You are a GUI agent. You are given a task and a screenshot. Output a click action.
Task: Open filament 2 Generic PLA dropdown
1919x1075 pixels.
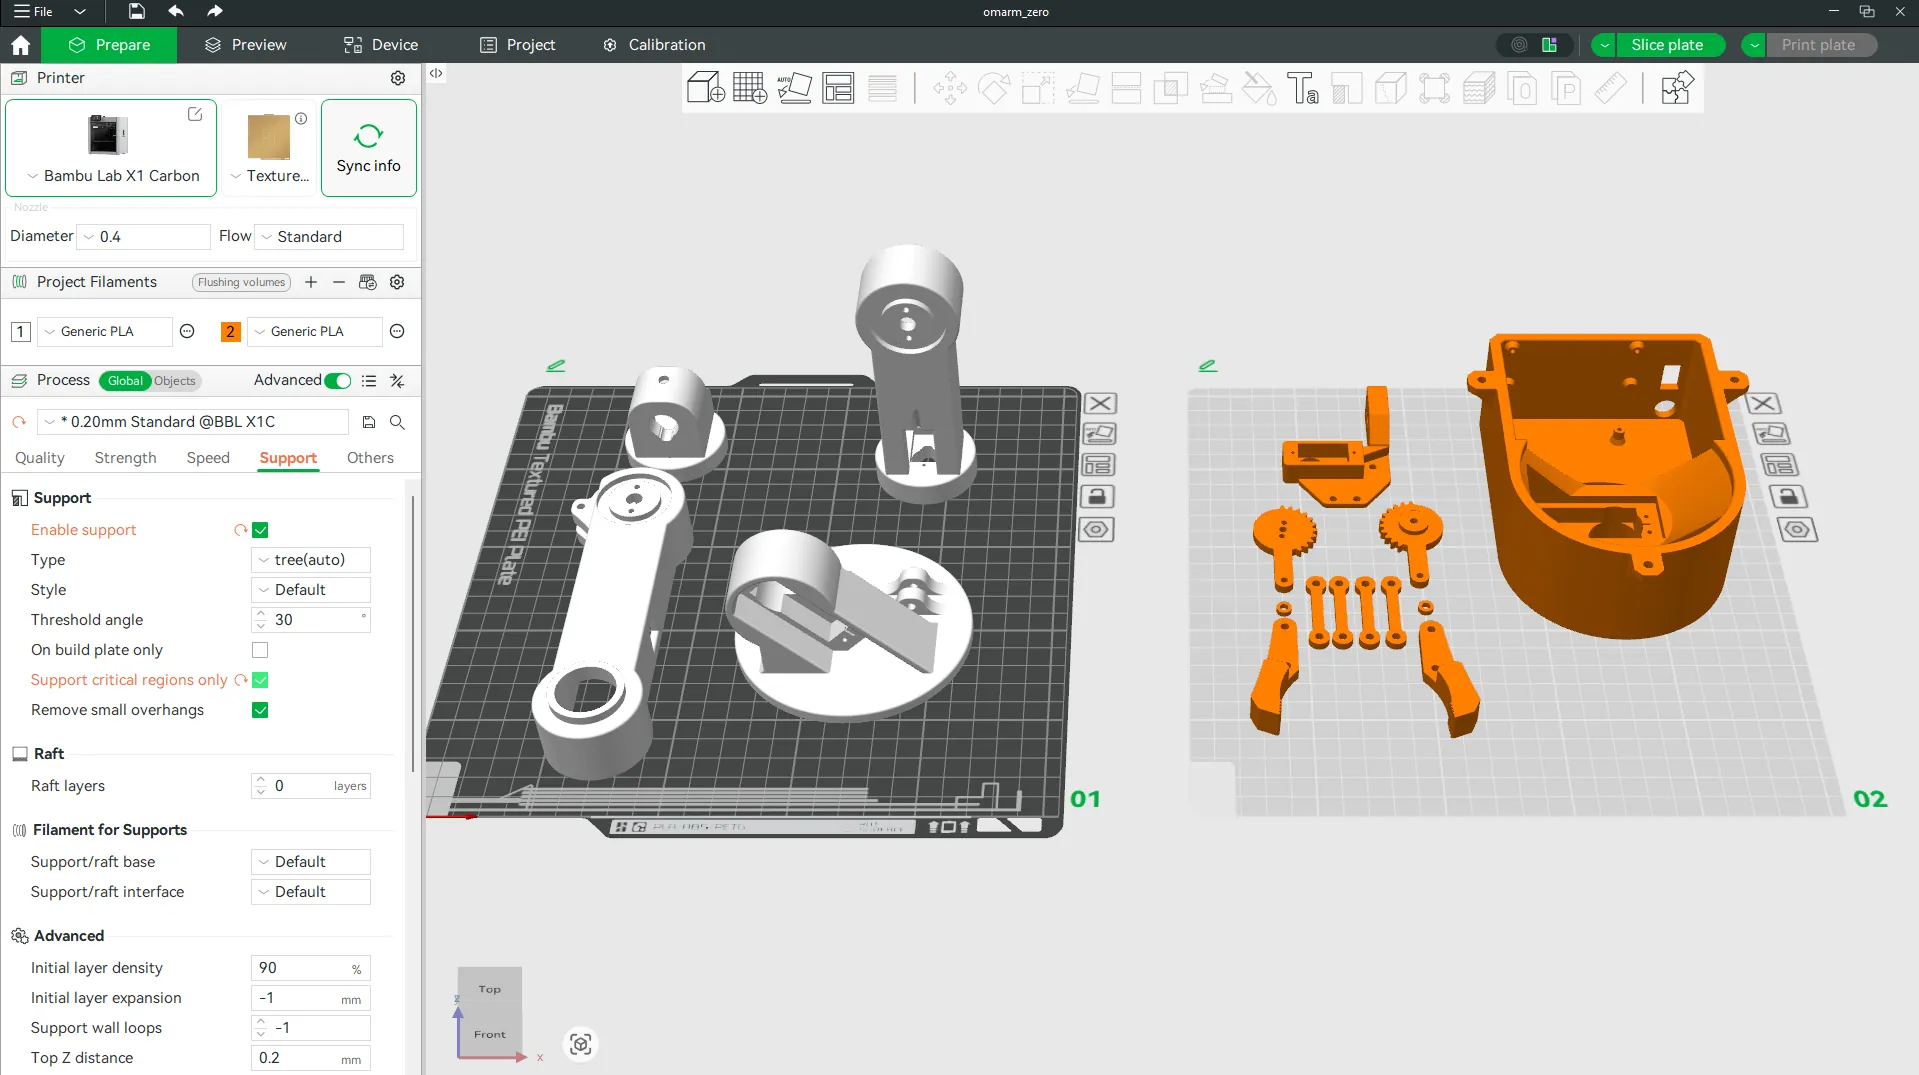click(x=315, y=332)
